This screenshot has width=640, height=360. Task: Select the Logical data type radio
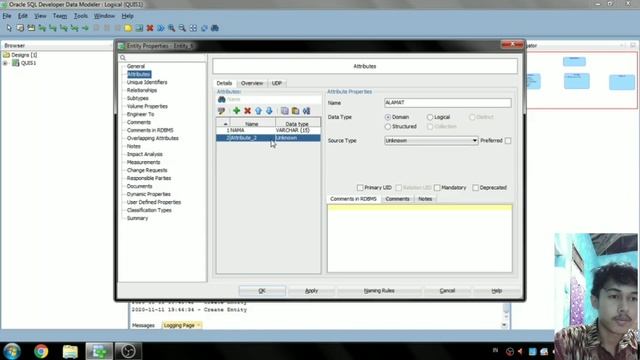coord(430,117)
